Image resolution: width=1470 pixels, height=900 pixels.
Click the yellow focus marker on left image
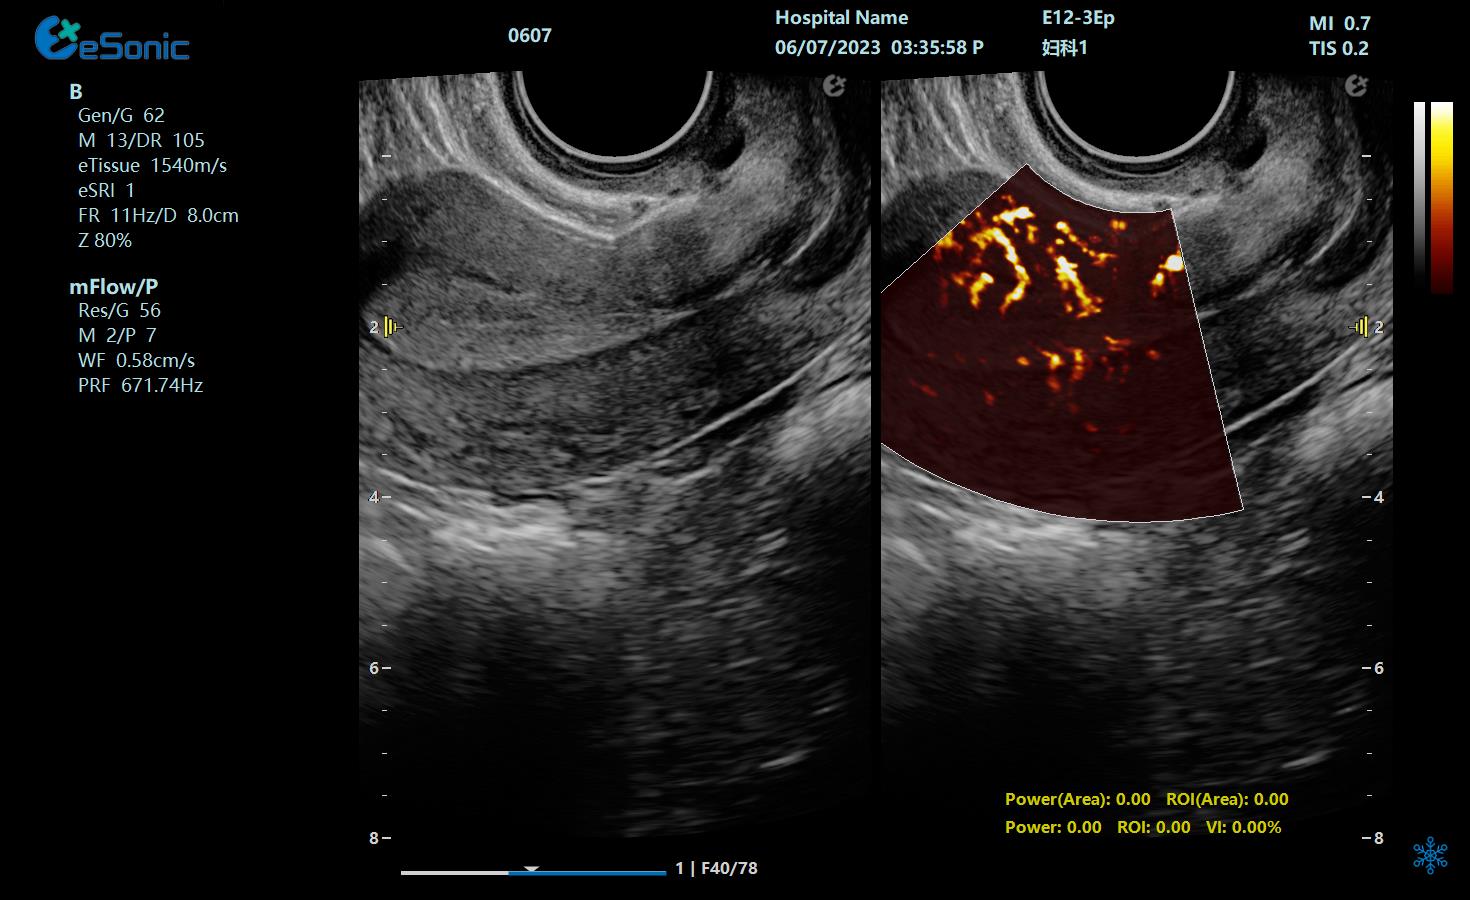tap(392, 327)
